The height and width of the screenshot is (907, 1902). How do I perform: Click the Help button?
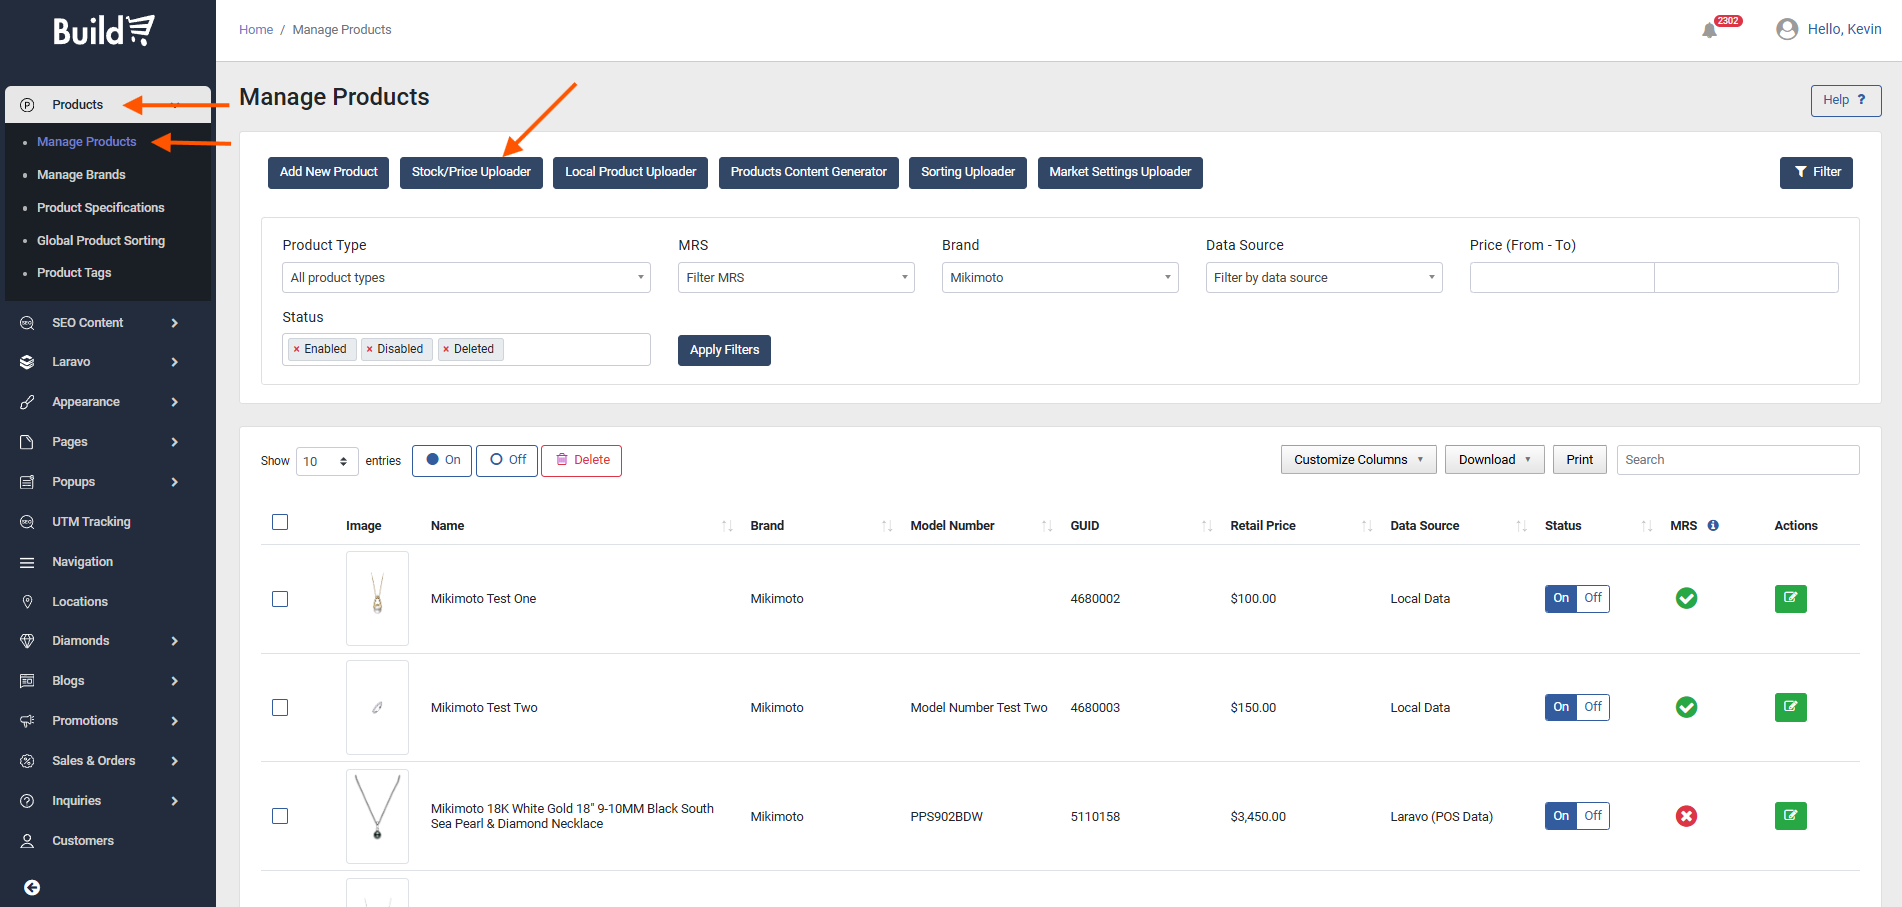coord(1846,100)
